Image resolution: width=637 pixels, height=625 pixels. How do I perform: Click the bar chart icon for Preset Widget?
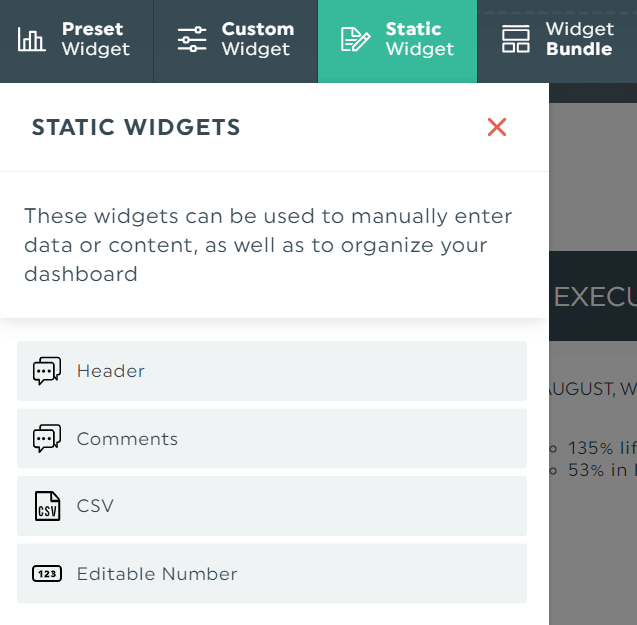[x=31, y=39]
